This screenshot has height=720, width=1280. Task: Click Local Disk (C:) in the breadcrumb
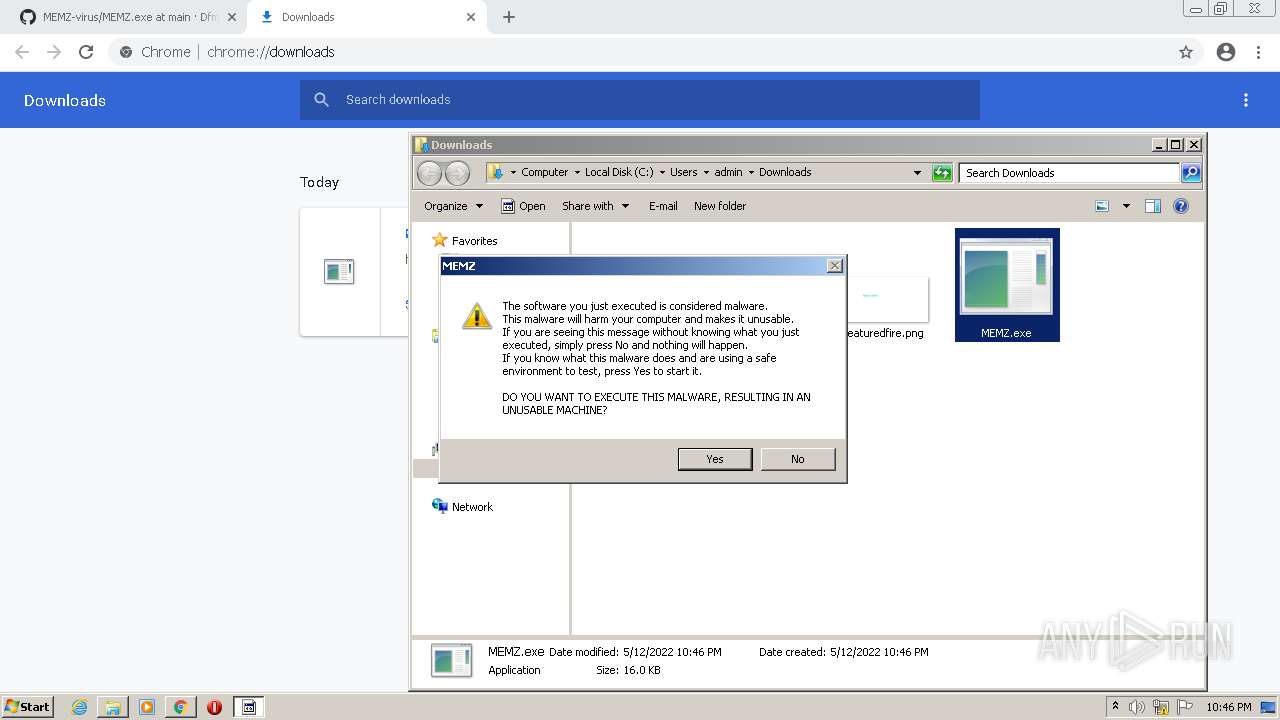coord(619,172)
